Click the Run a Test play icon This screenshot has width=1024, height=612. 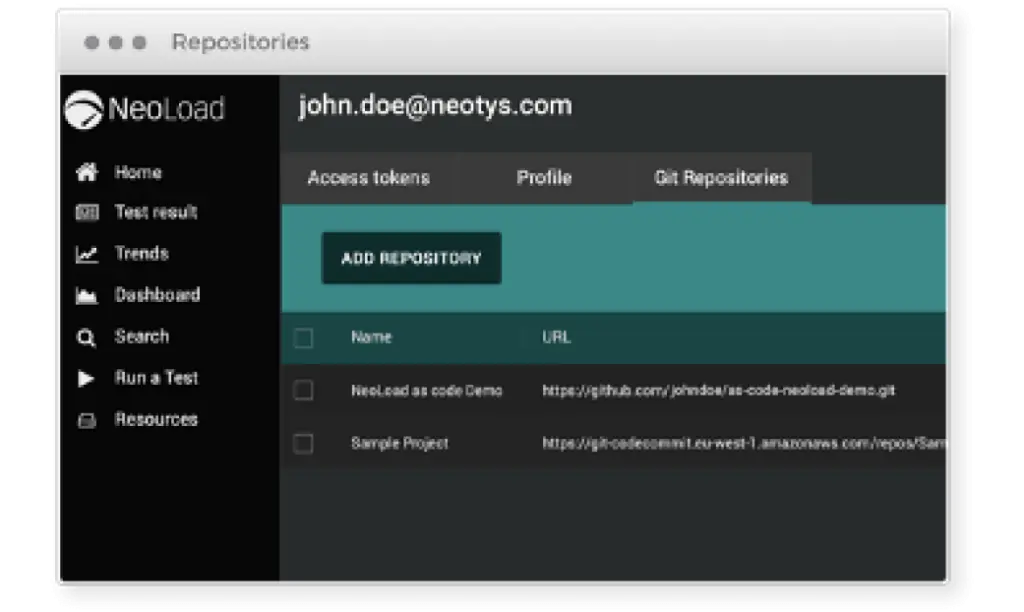click(x=87, y=378)
